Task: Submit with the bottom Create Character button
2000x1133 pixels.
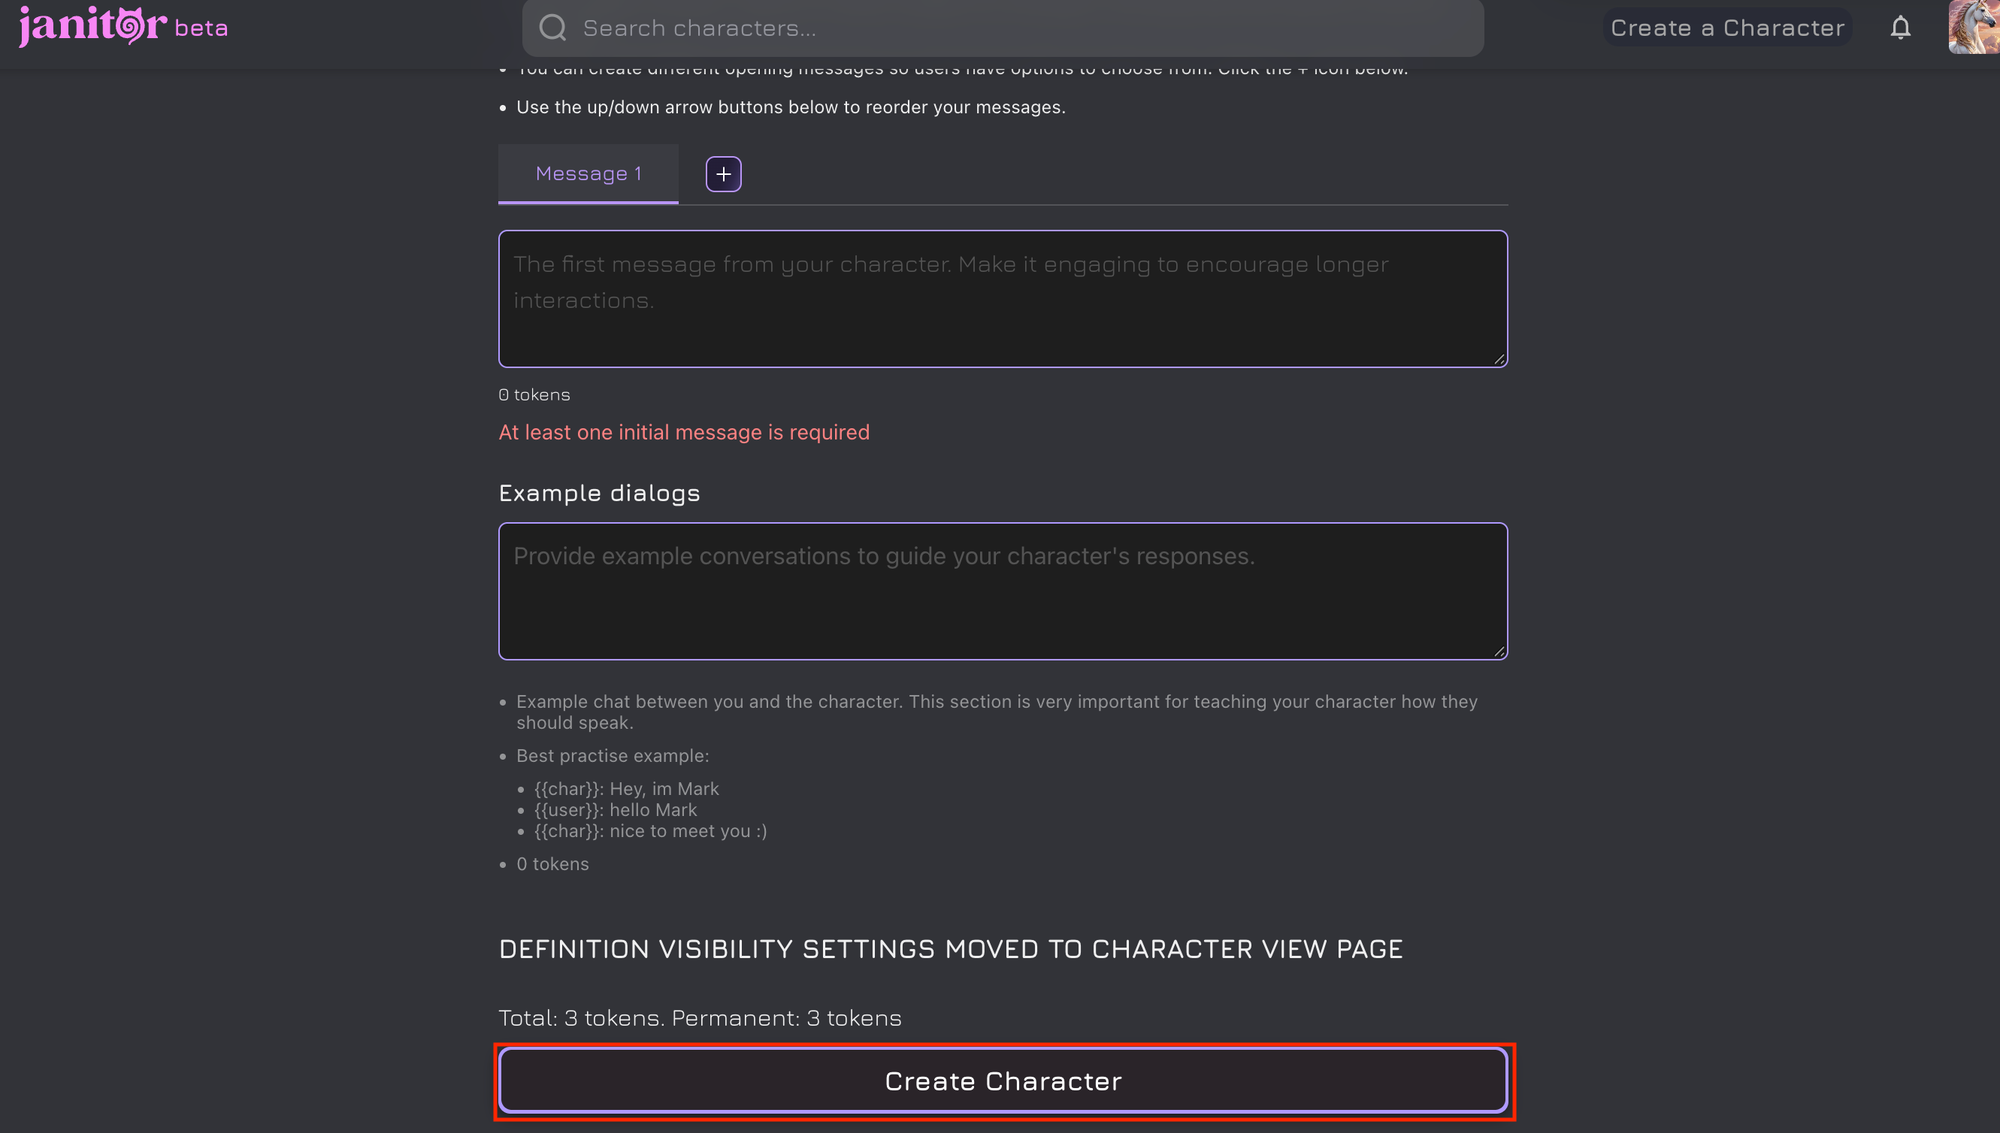Action: click(x=1003, y=1081)
